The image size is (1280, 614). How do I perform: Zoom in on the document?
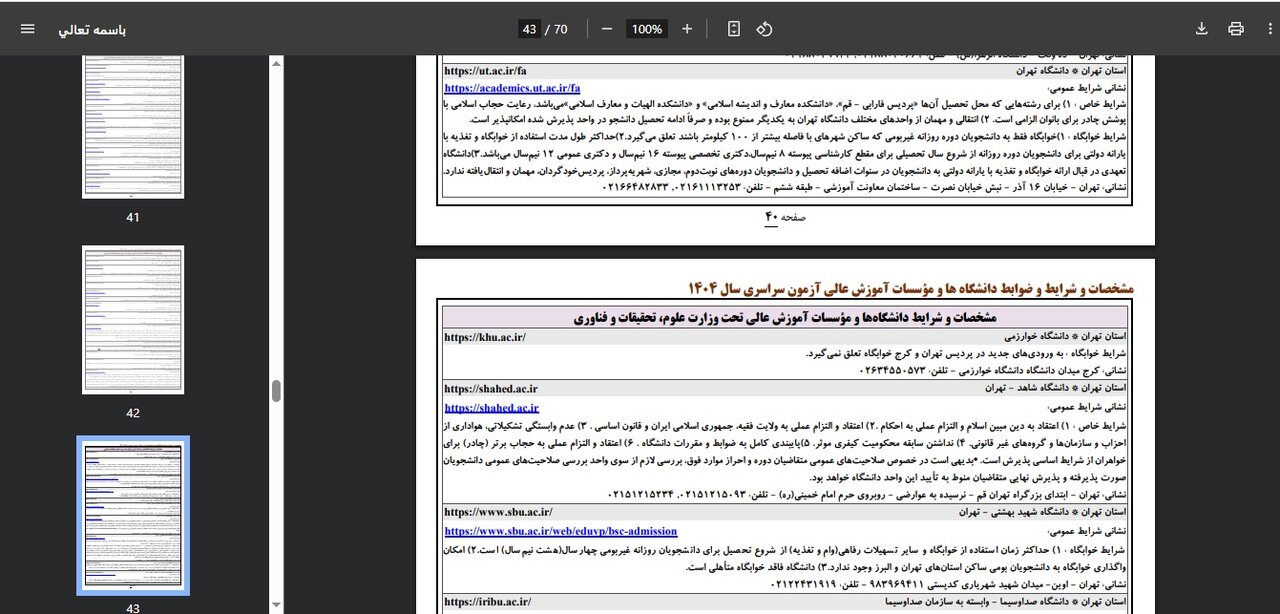coord(687,29)
